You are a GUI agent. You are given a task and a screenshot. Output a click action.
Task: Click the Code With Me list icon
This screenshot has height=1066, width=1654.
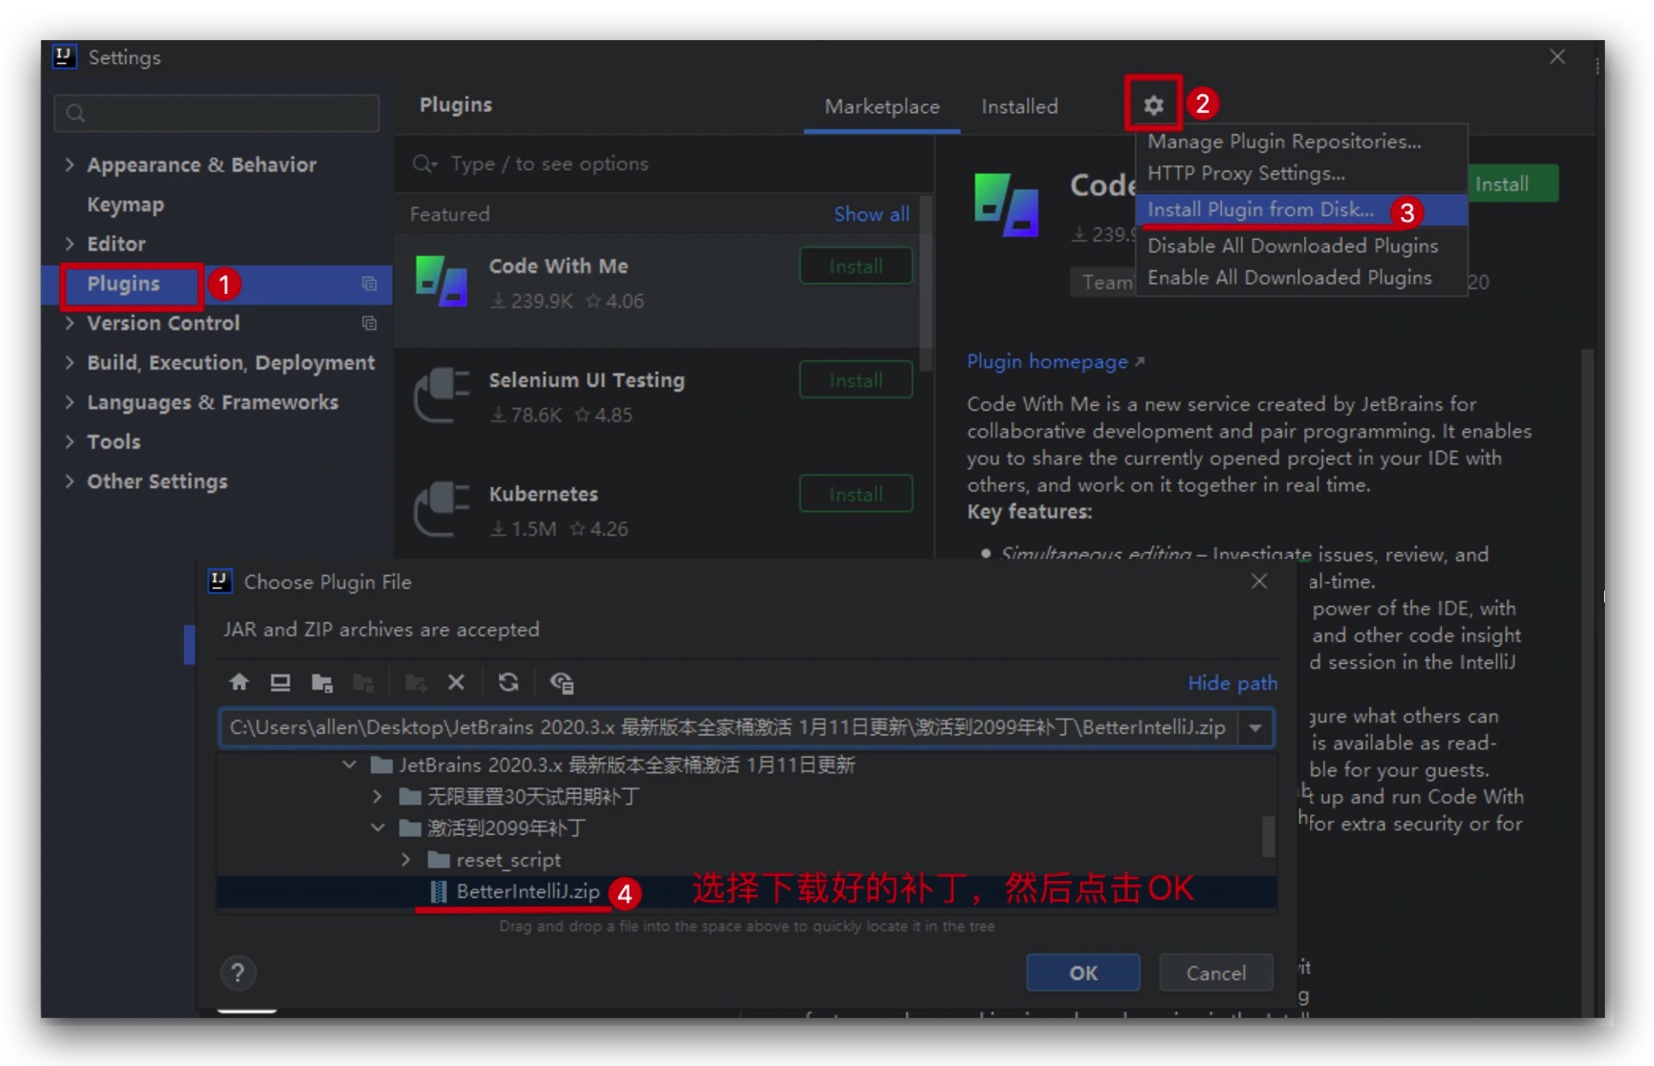441,281
